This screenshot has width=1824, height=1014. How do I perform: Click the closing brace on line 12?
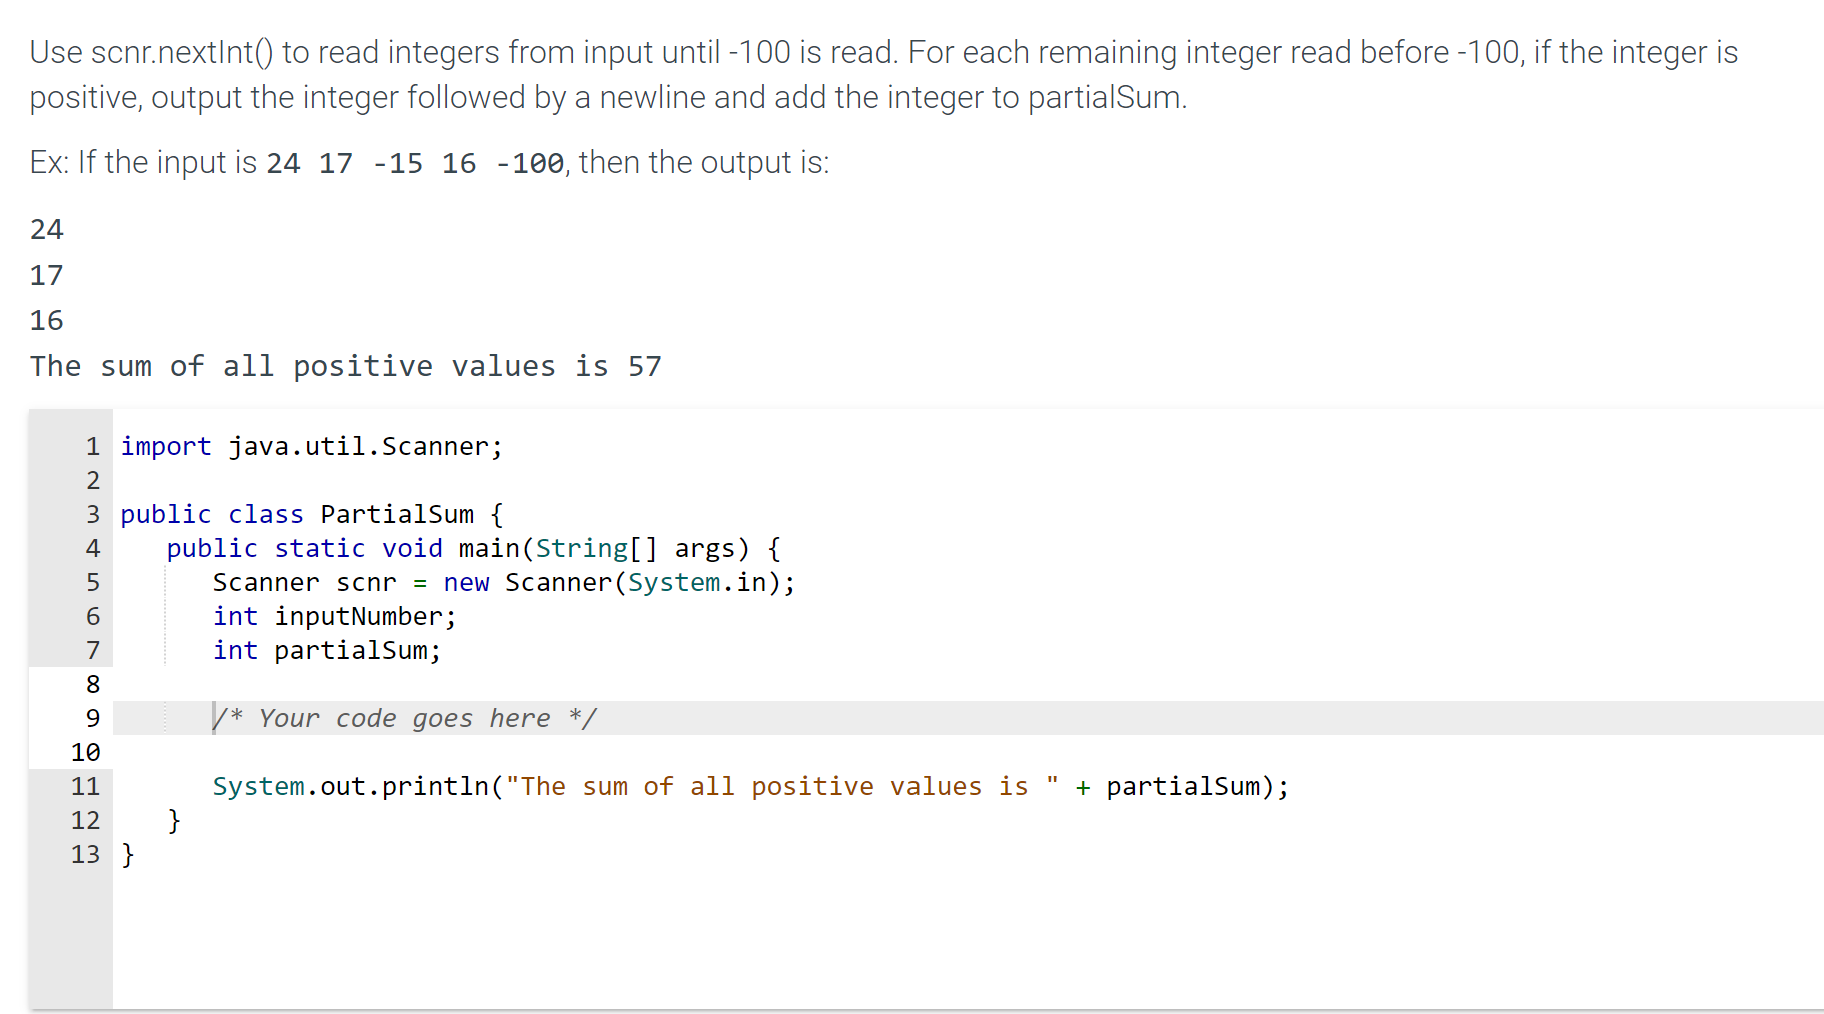tap(174, 820)
